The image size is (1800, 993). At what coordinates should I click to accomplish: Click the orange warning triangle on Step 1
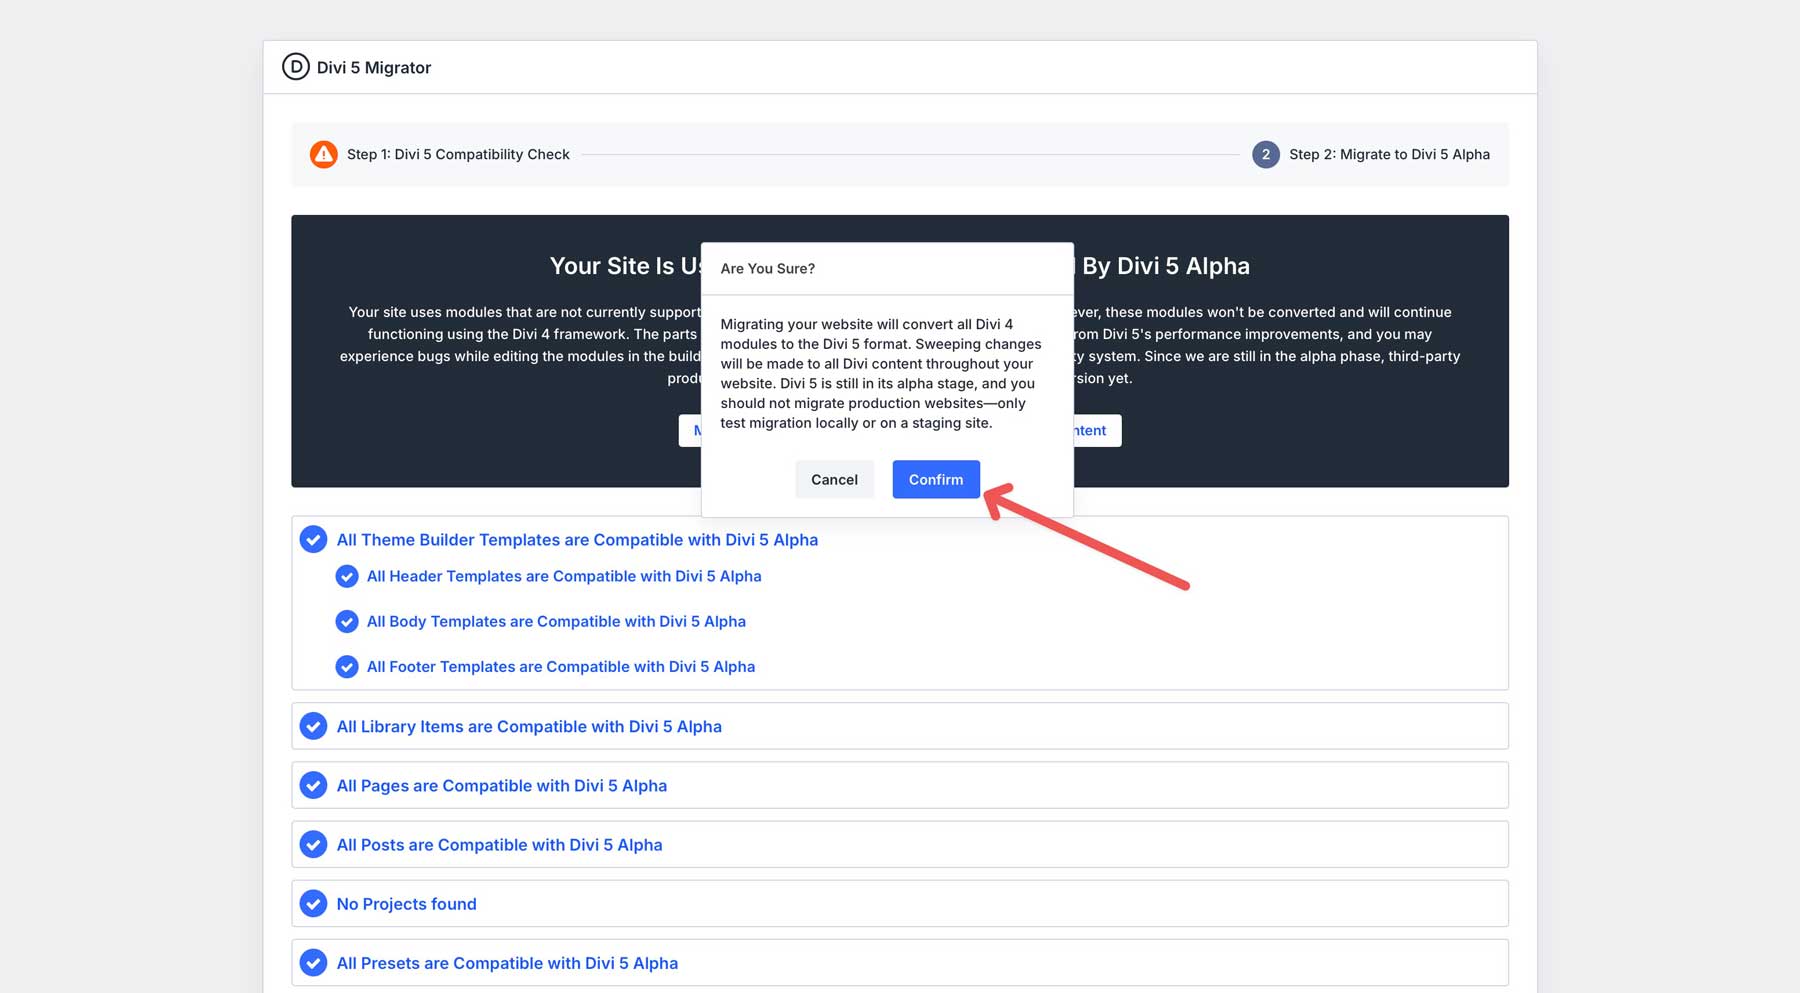[323, 154]
